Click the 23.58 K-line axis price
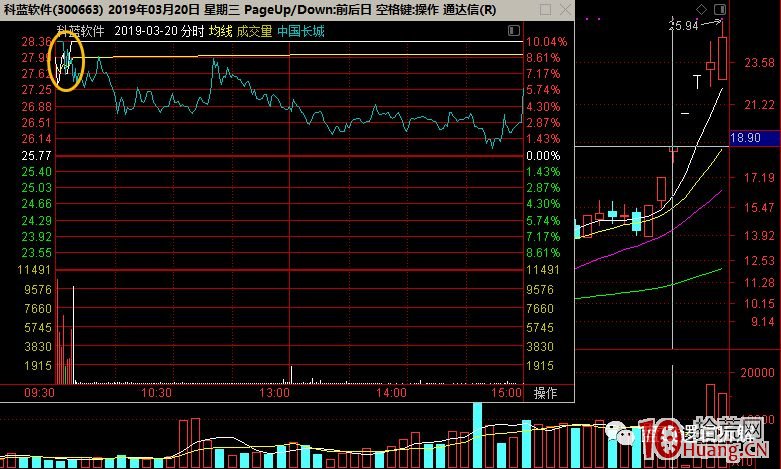Screen dimensions: 781x469 pos(759,63)
